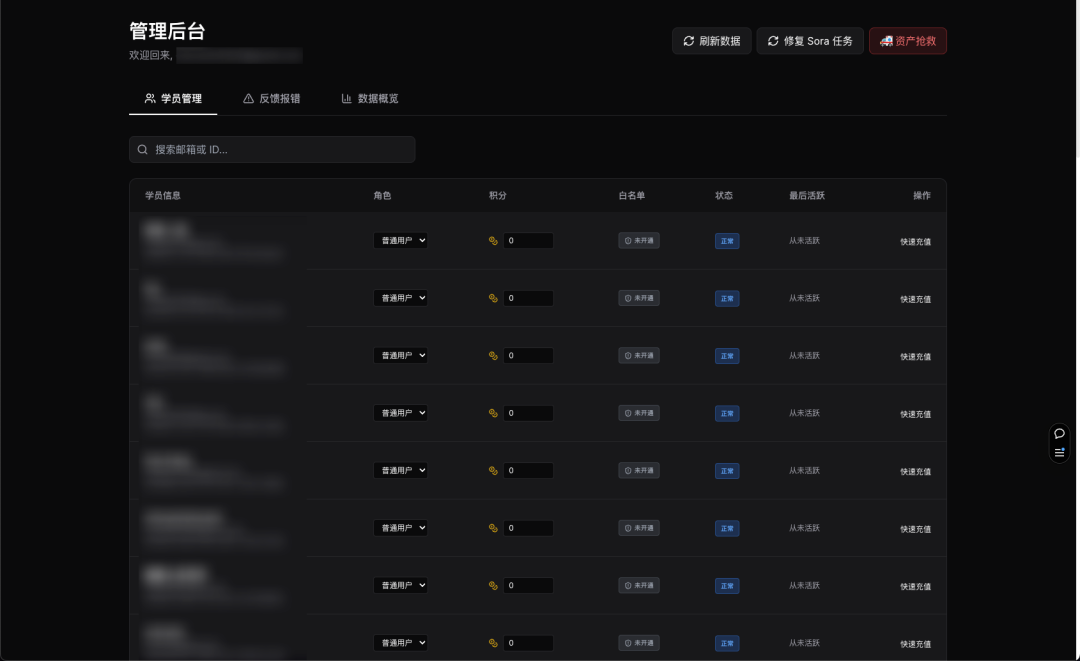Click the feedback list icon below the chat bubble
The image size is (1080, 661).
point(1060,451)
